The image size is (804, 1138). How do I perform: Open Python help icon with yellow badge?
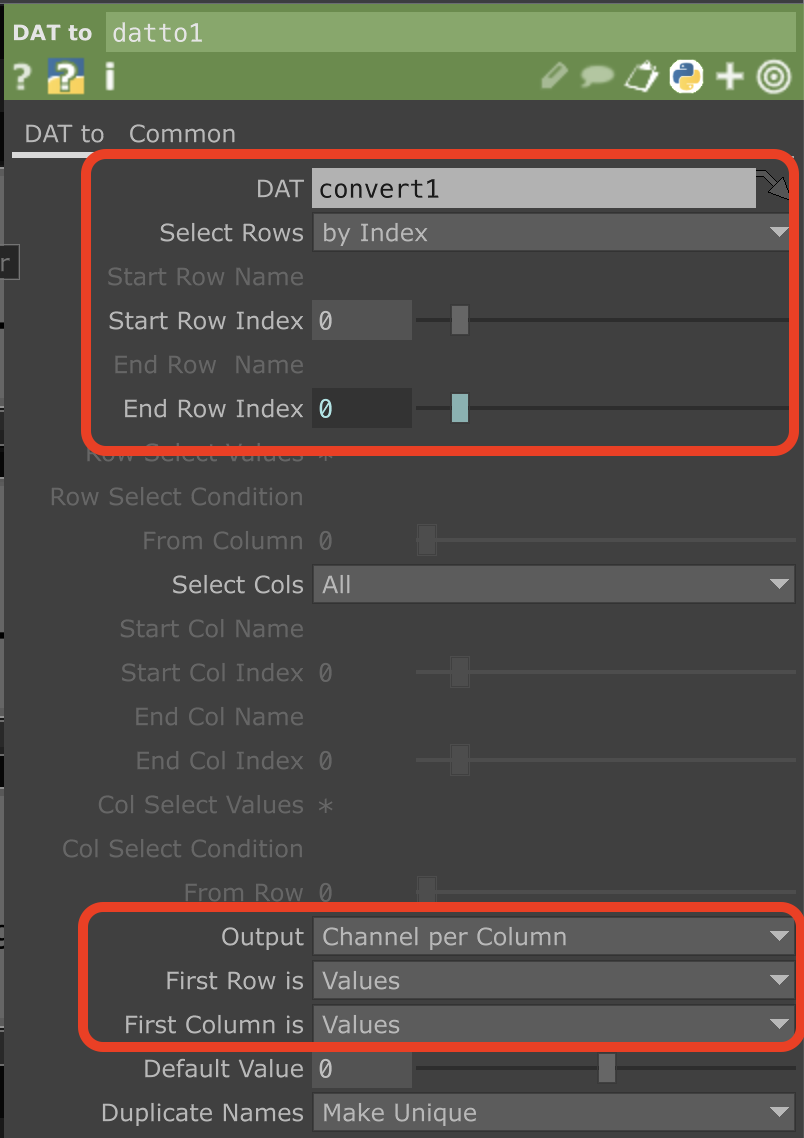(x=66, y=77)
